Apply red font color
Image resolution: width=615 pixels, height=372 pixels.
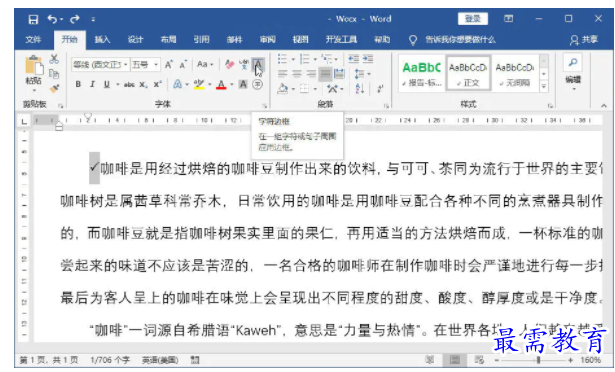[x=221, y=84]
